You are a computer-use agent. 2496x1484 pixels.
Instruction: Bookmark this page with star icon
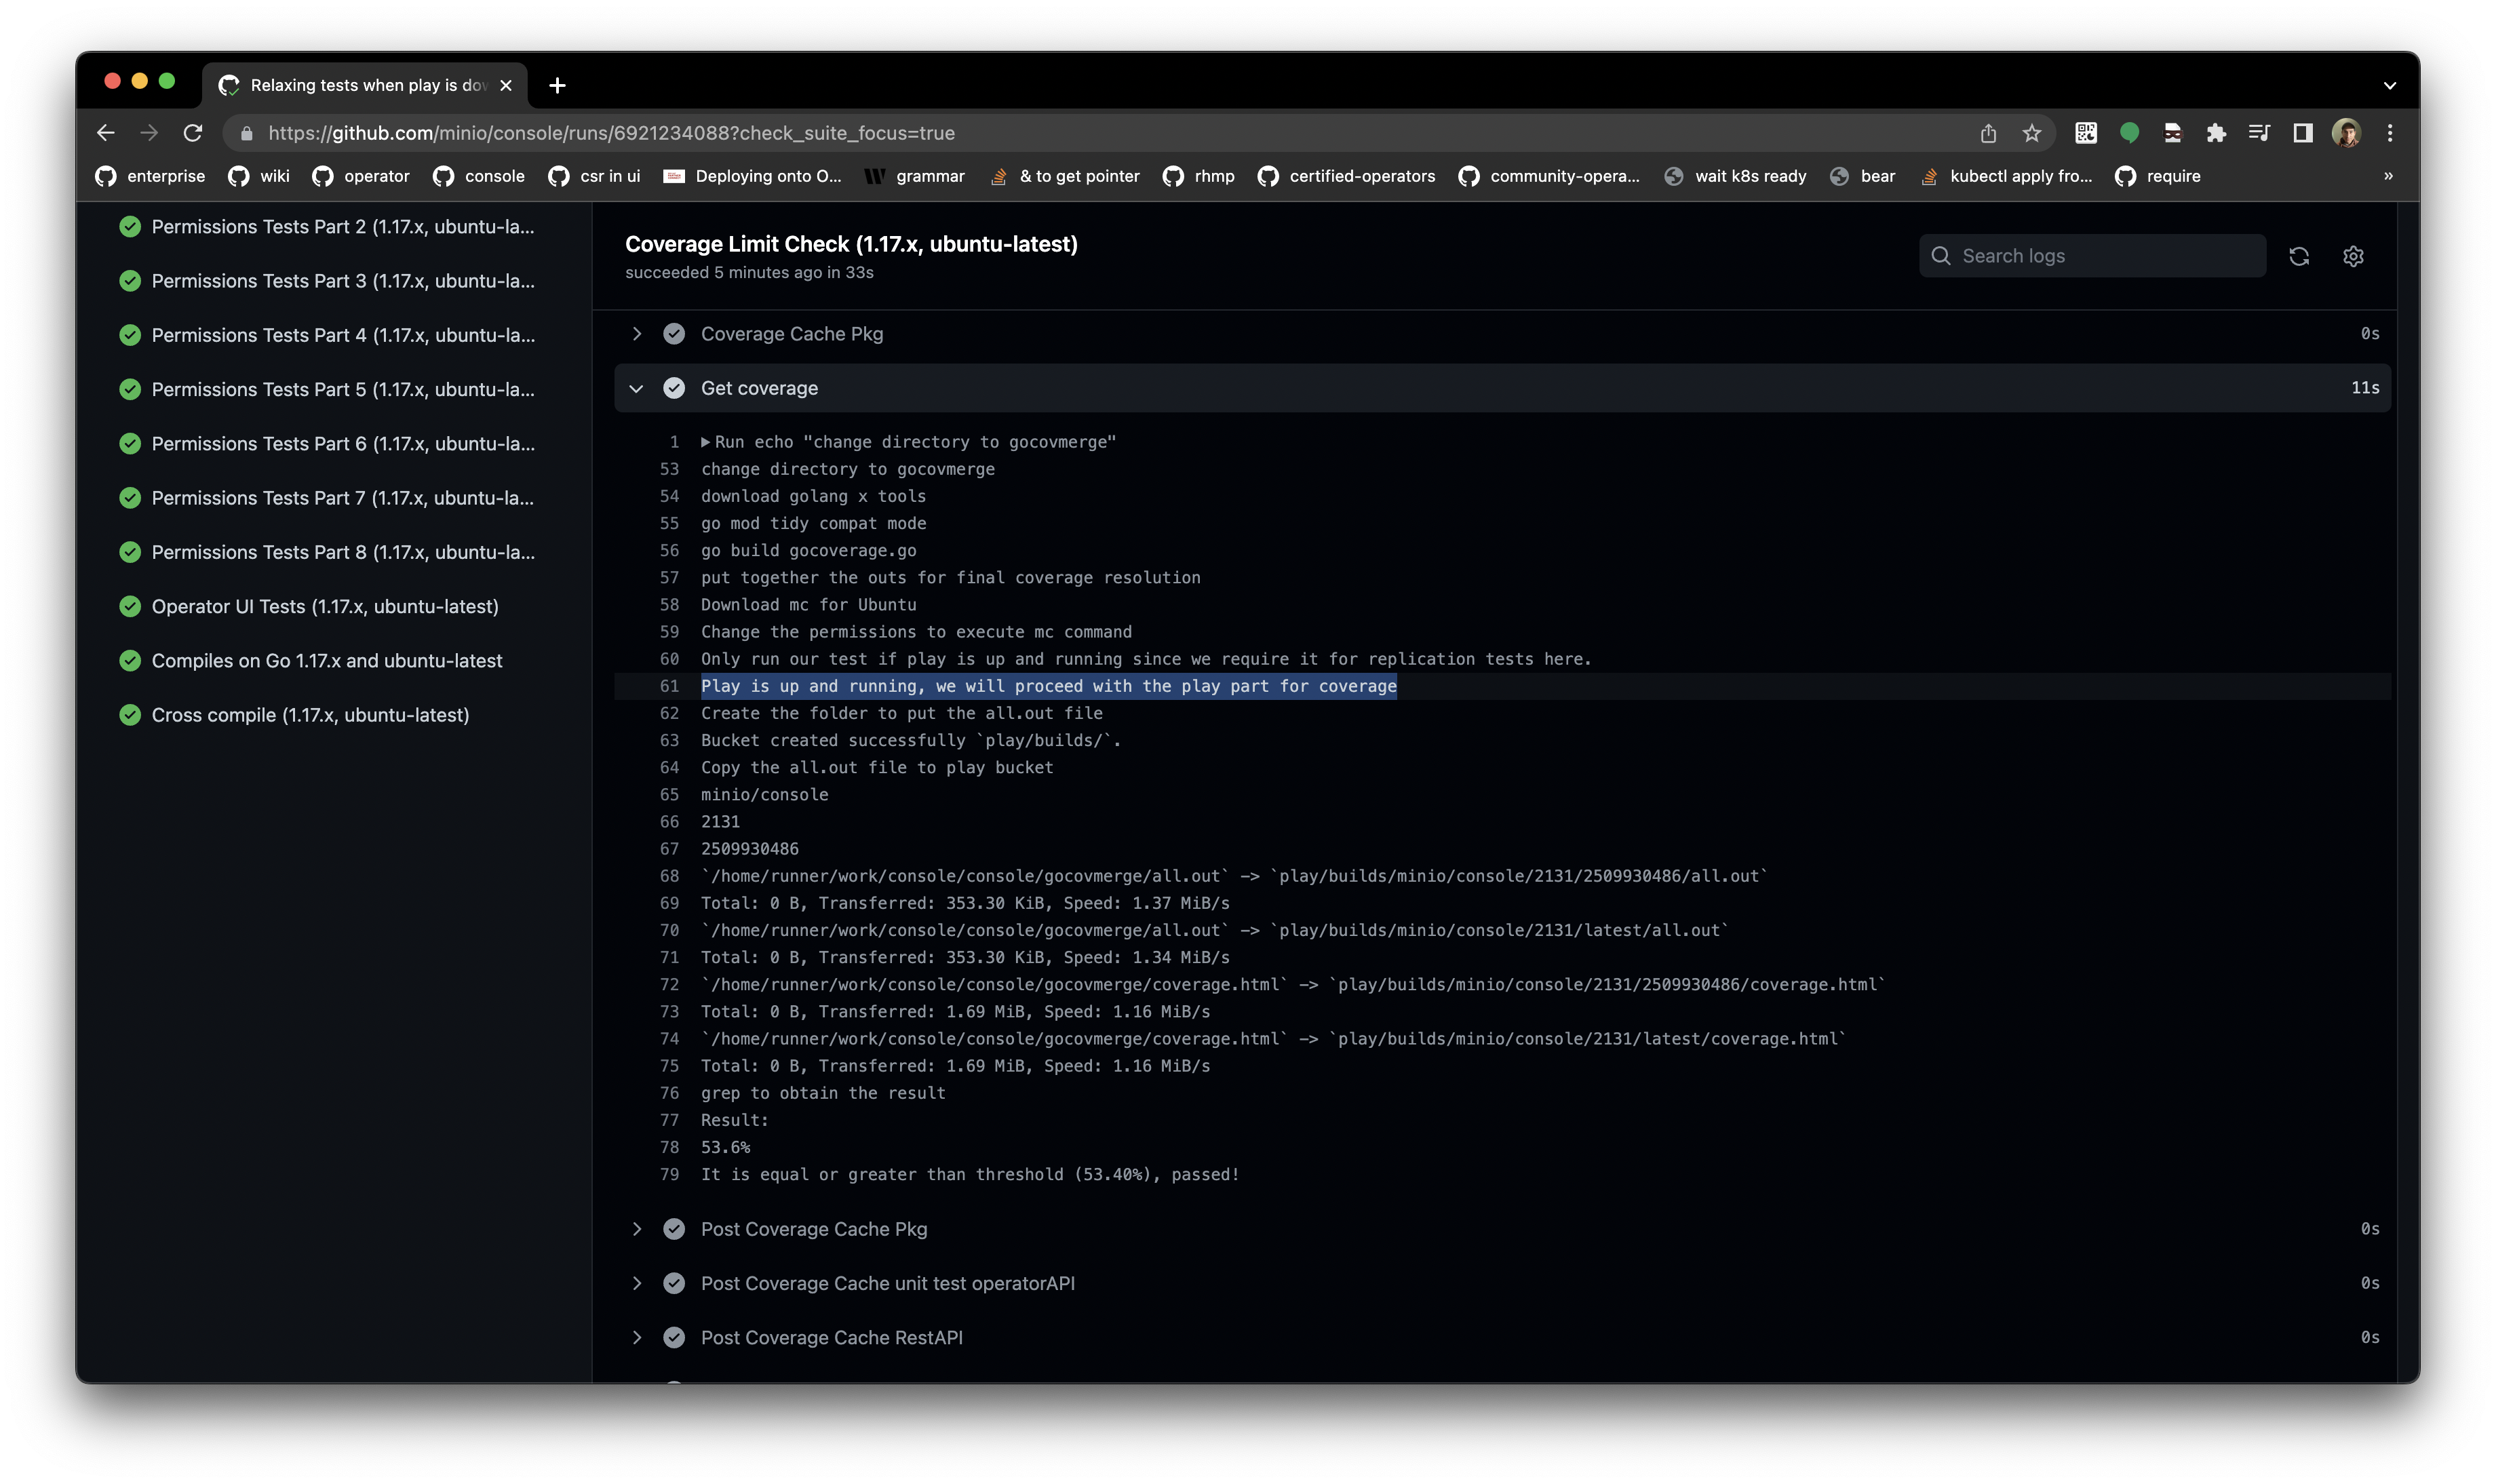pos(2031,133)
